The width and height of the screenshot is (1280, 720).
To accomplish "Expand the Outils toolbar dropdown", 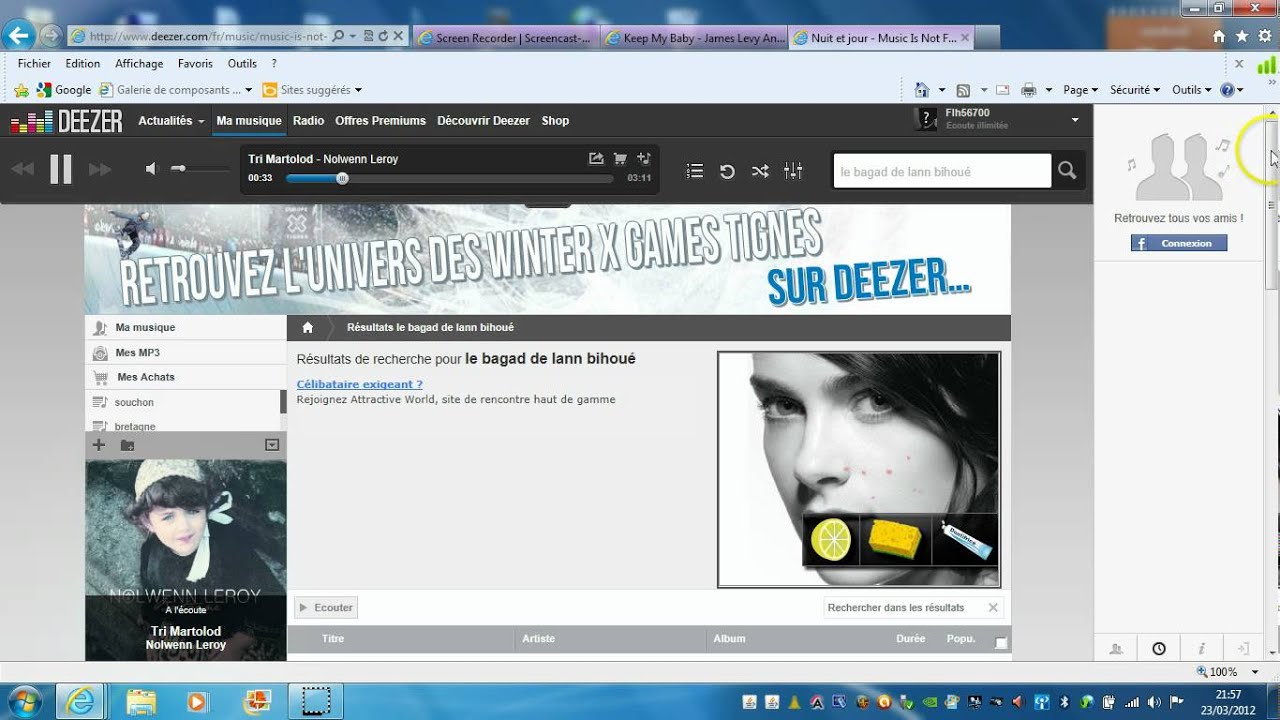I will (x=1191, y=90).
